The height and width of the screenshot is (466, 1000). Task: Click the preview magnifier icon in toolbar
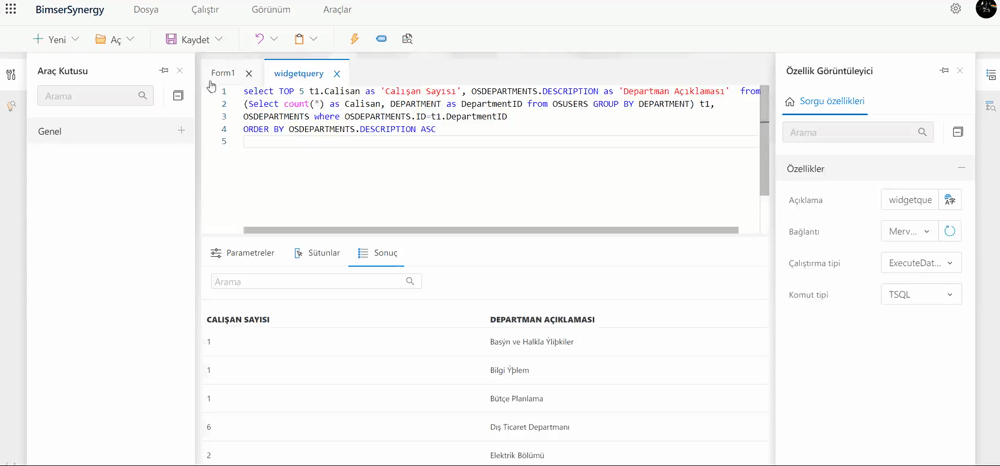[407, 39]
